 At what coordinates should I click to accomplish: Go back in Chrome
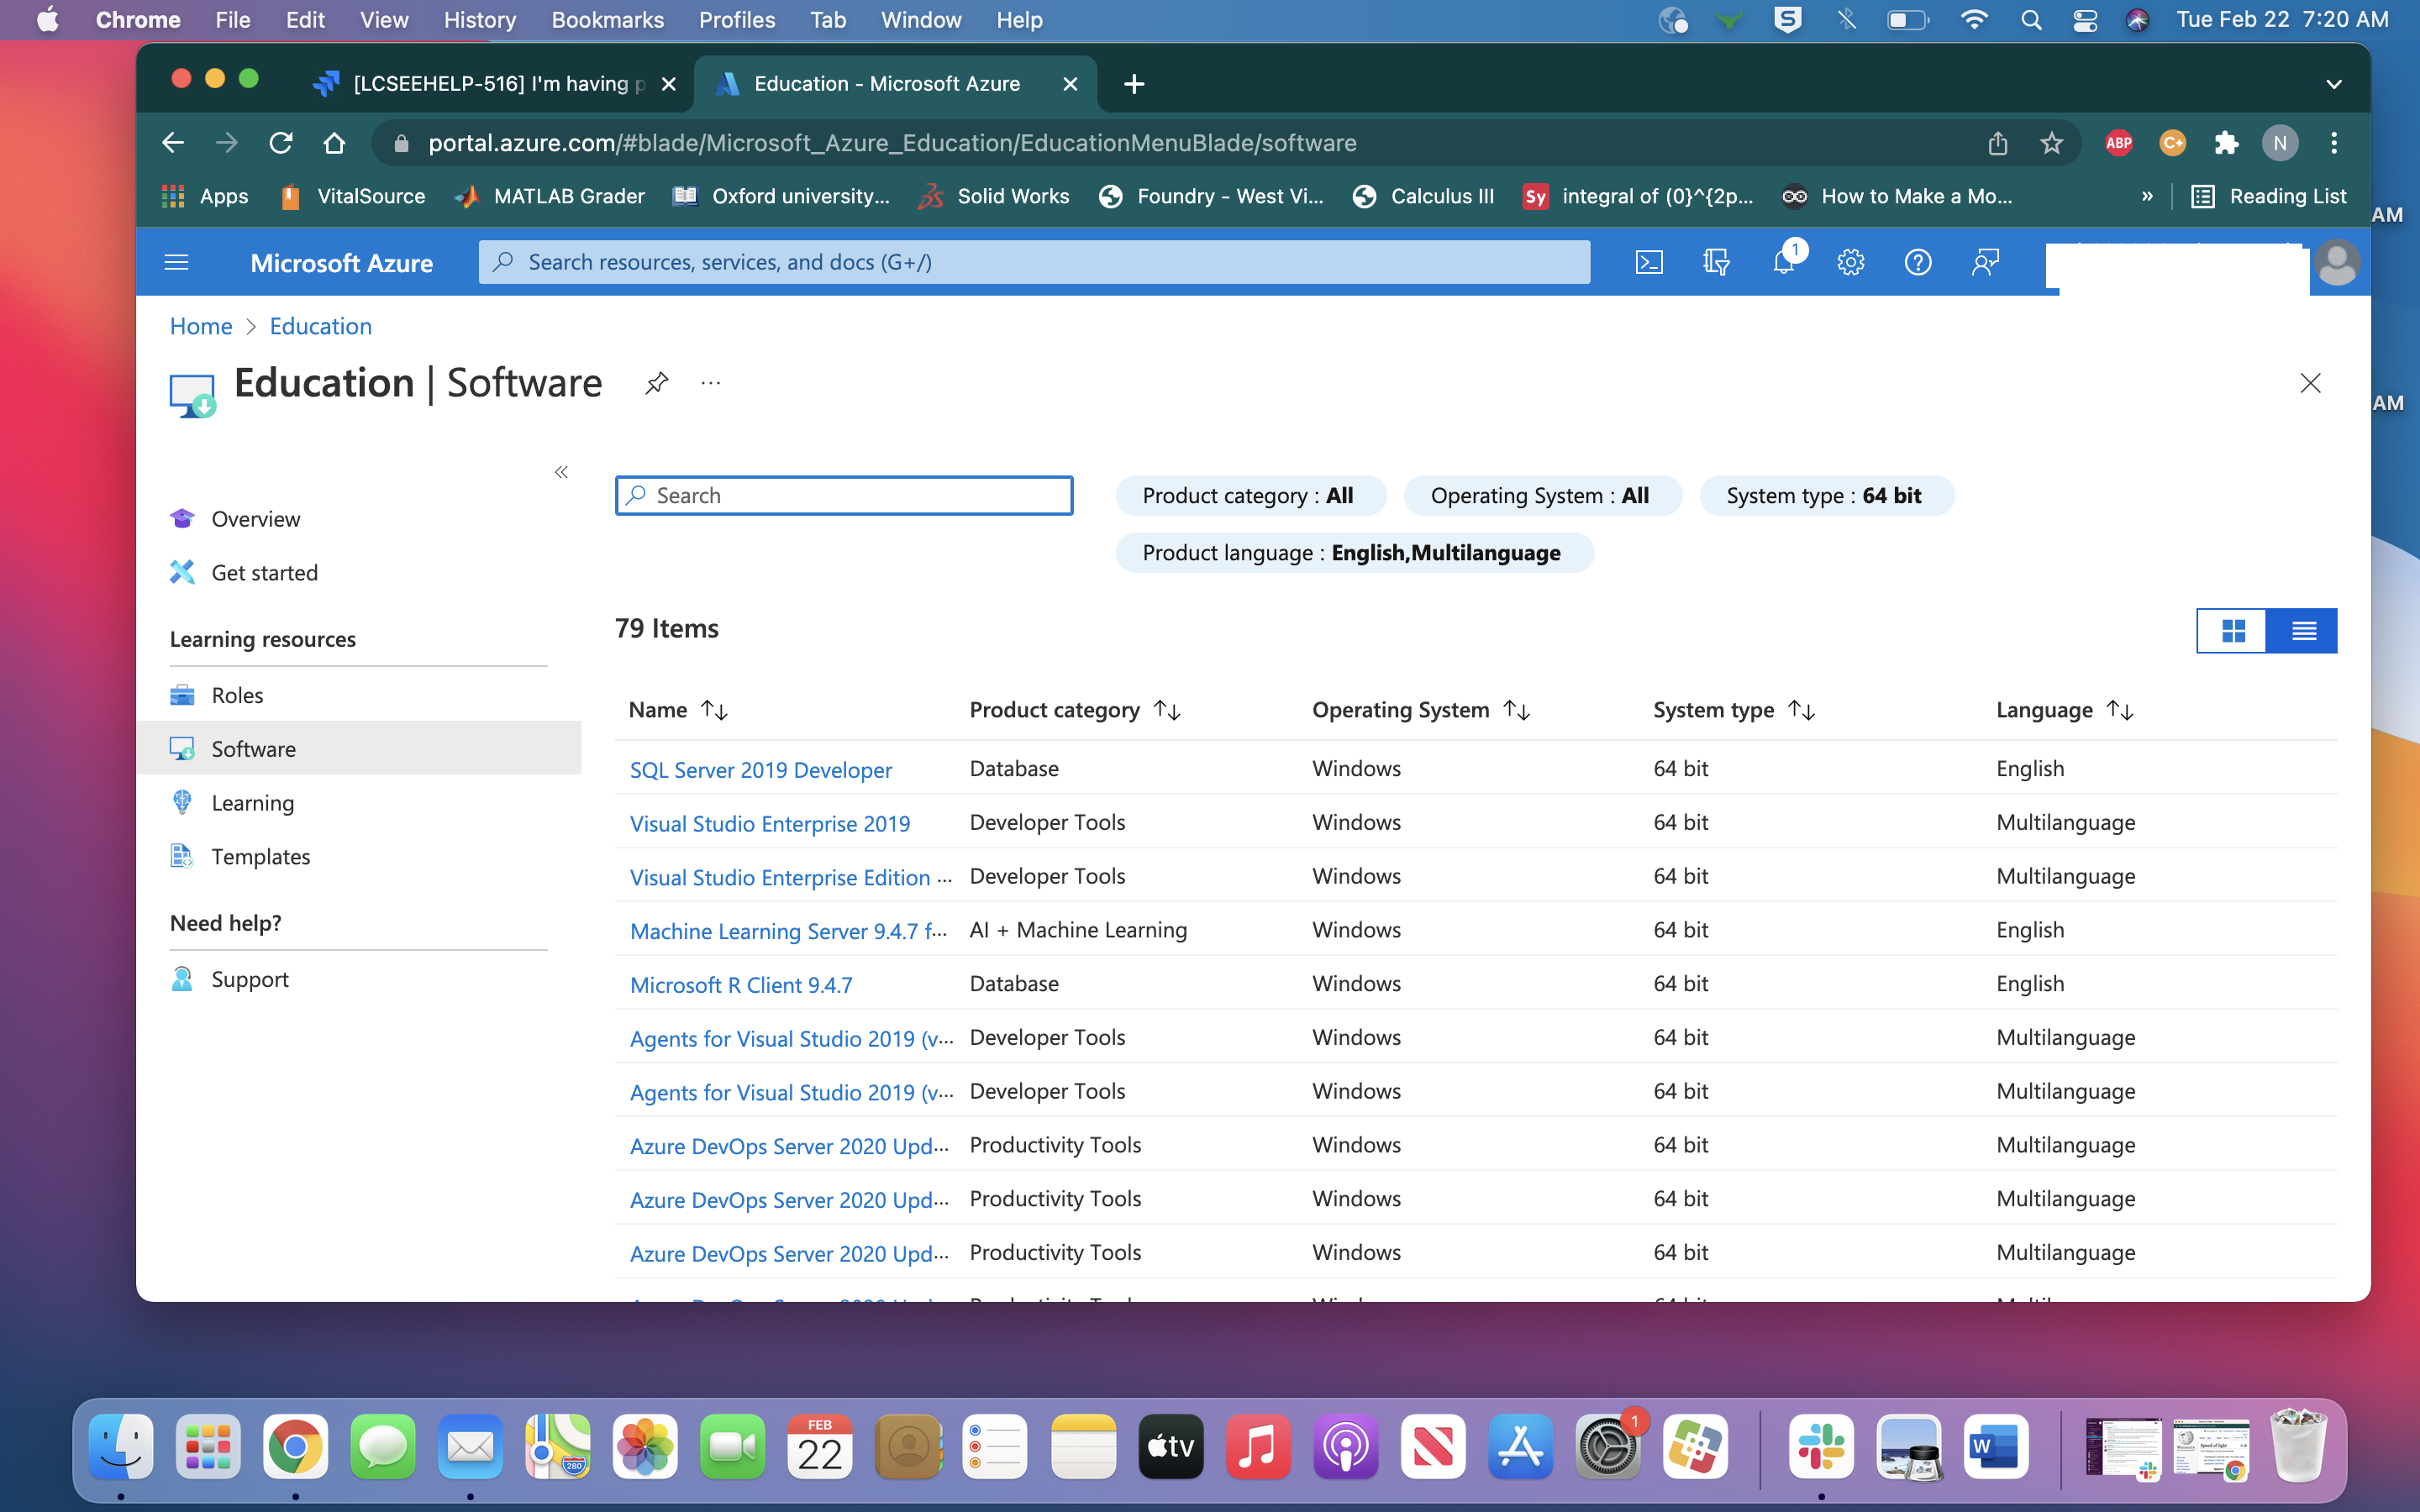point(173,143)
